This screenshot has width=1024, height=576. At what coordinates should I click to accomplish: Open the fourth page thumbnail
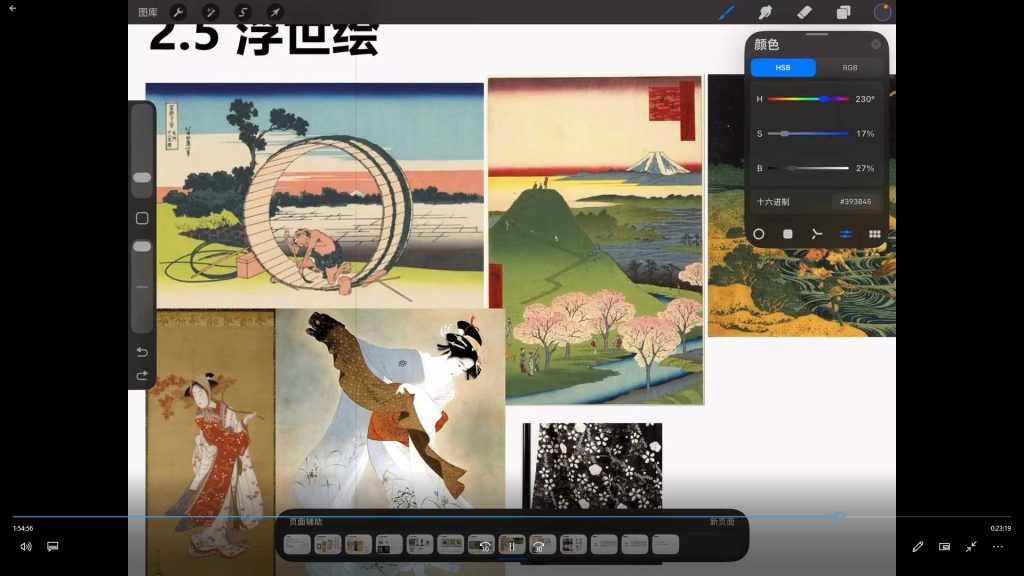click(389, 544)
